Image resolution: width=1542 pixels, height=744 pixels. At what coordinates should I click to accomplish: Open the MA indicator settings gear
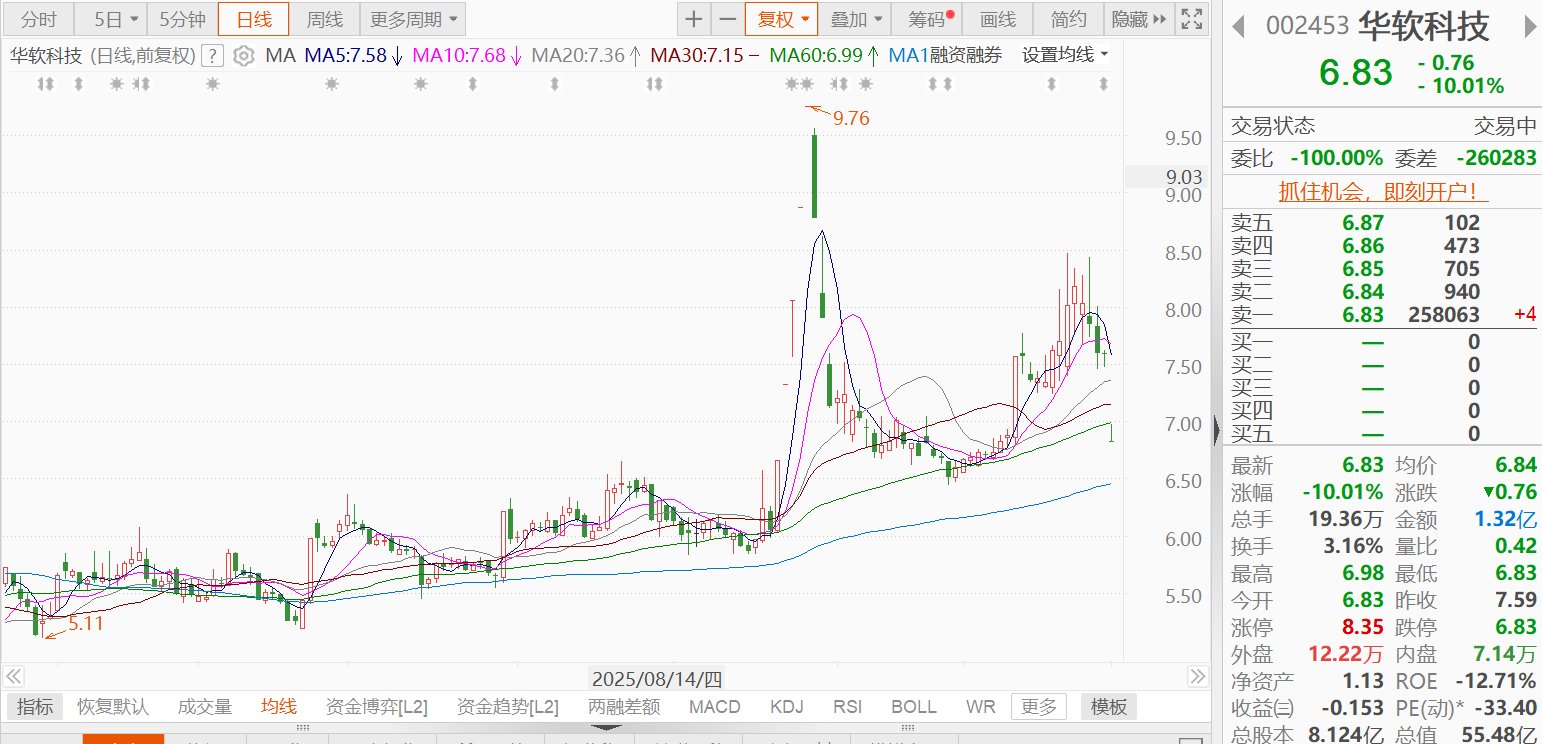point(243,56)
